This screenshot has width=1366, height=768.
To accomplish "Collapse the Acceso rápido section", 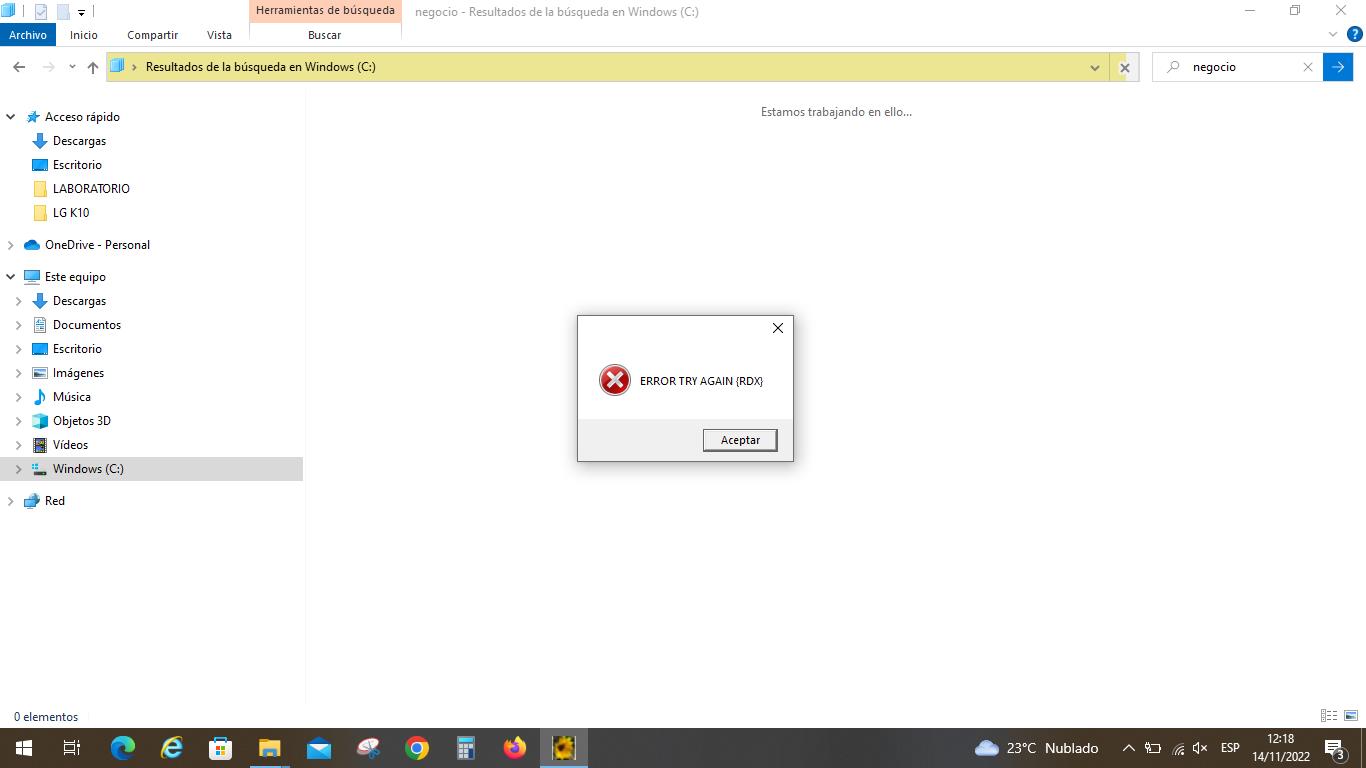I will [x=11, y=117].
